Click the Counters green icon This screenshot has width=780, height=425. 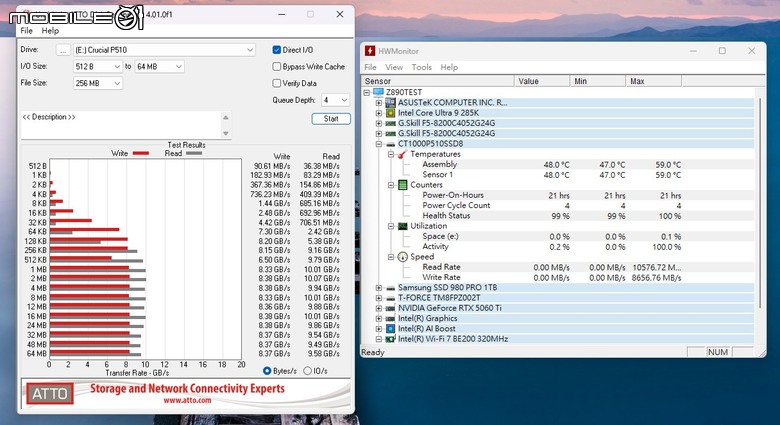click(x=402, y=185)
